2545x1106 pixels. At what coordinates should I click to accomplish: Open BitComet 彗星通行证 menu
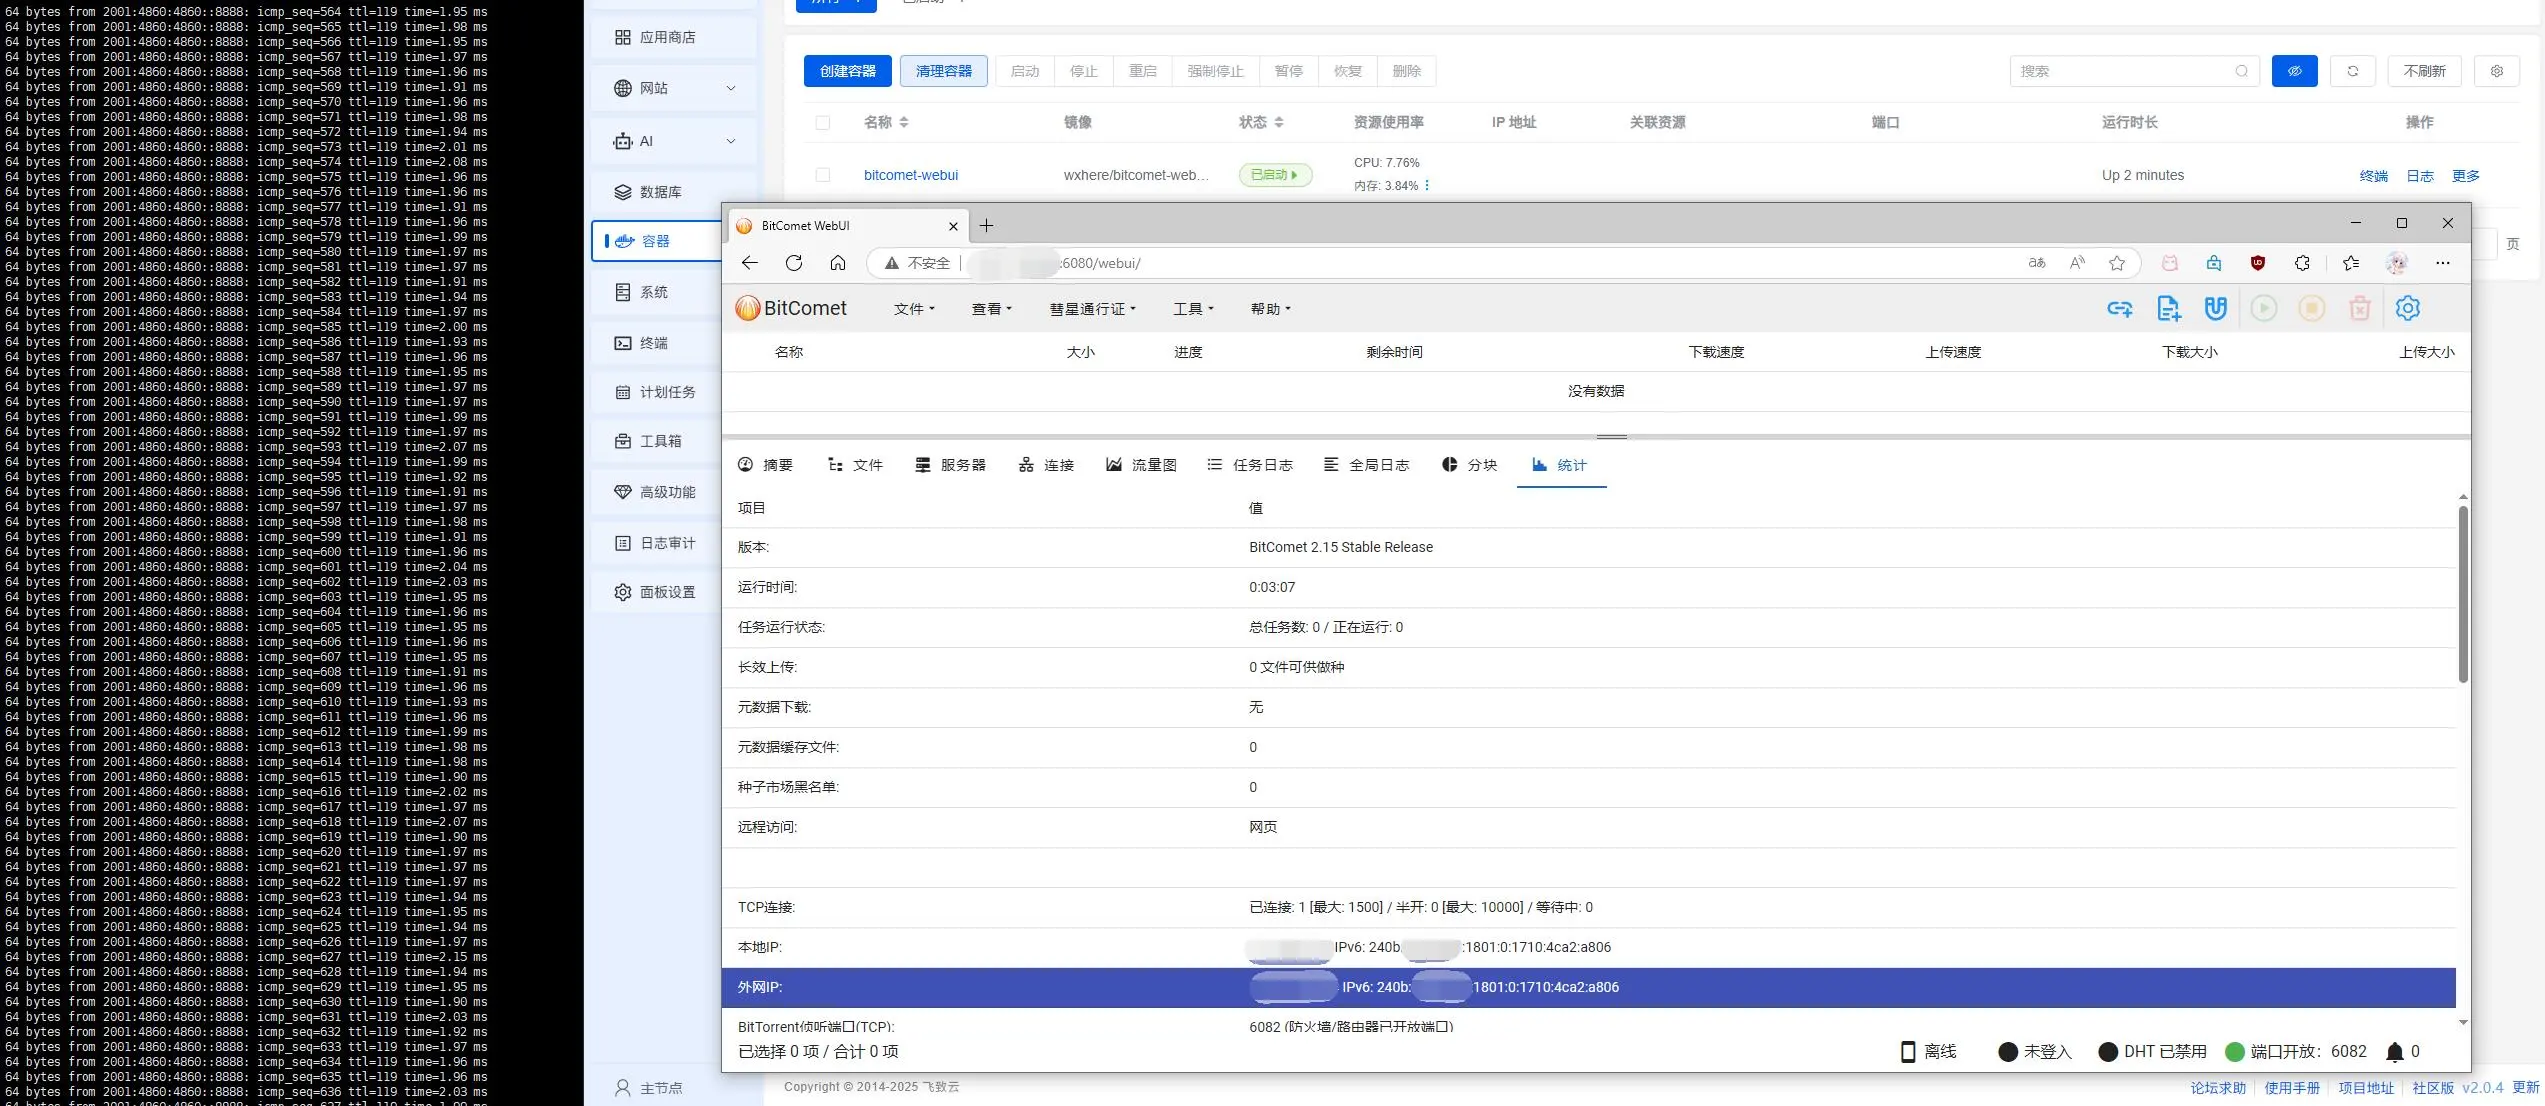pyautogui.click(x=1092, y=309)
